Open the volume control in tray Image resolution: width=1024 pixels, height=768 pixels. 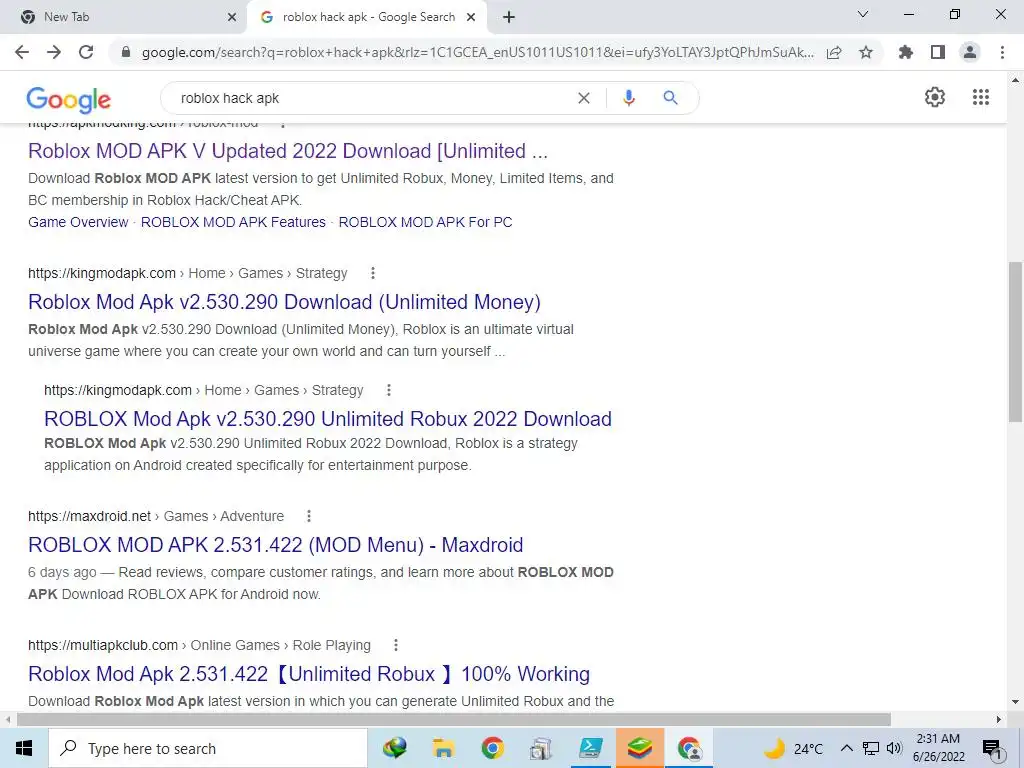click(894, 748)
